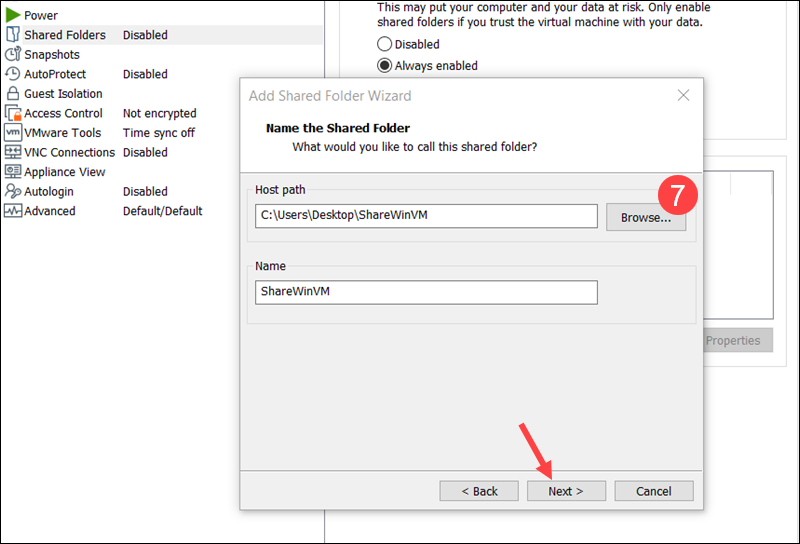Image resolution: width=800 pixels, height=544 pixels.
Task: Choose the Always enabled radio option
Action: (x=385, y=66)
